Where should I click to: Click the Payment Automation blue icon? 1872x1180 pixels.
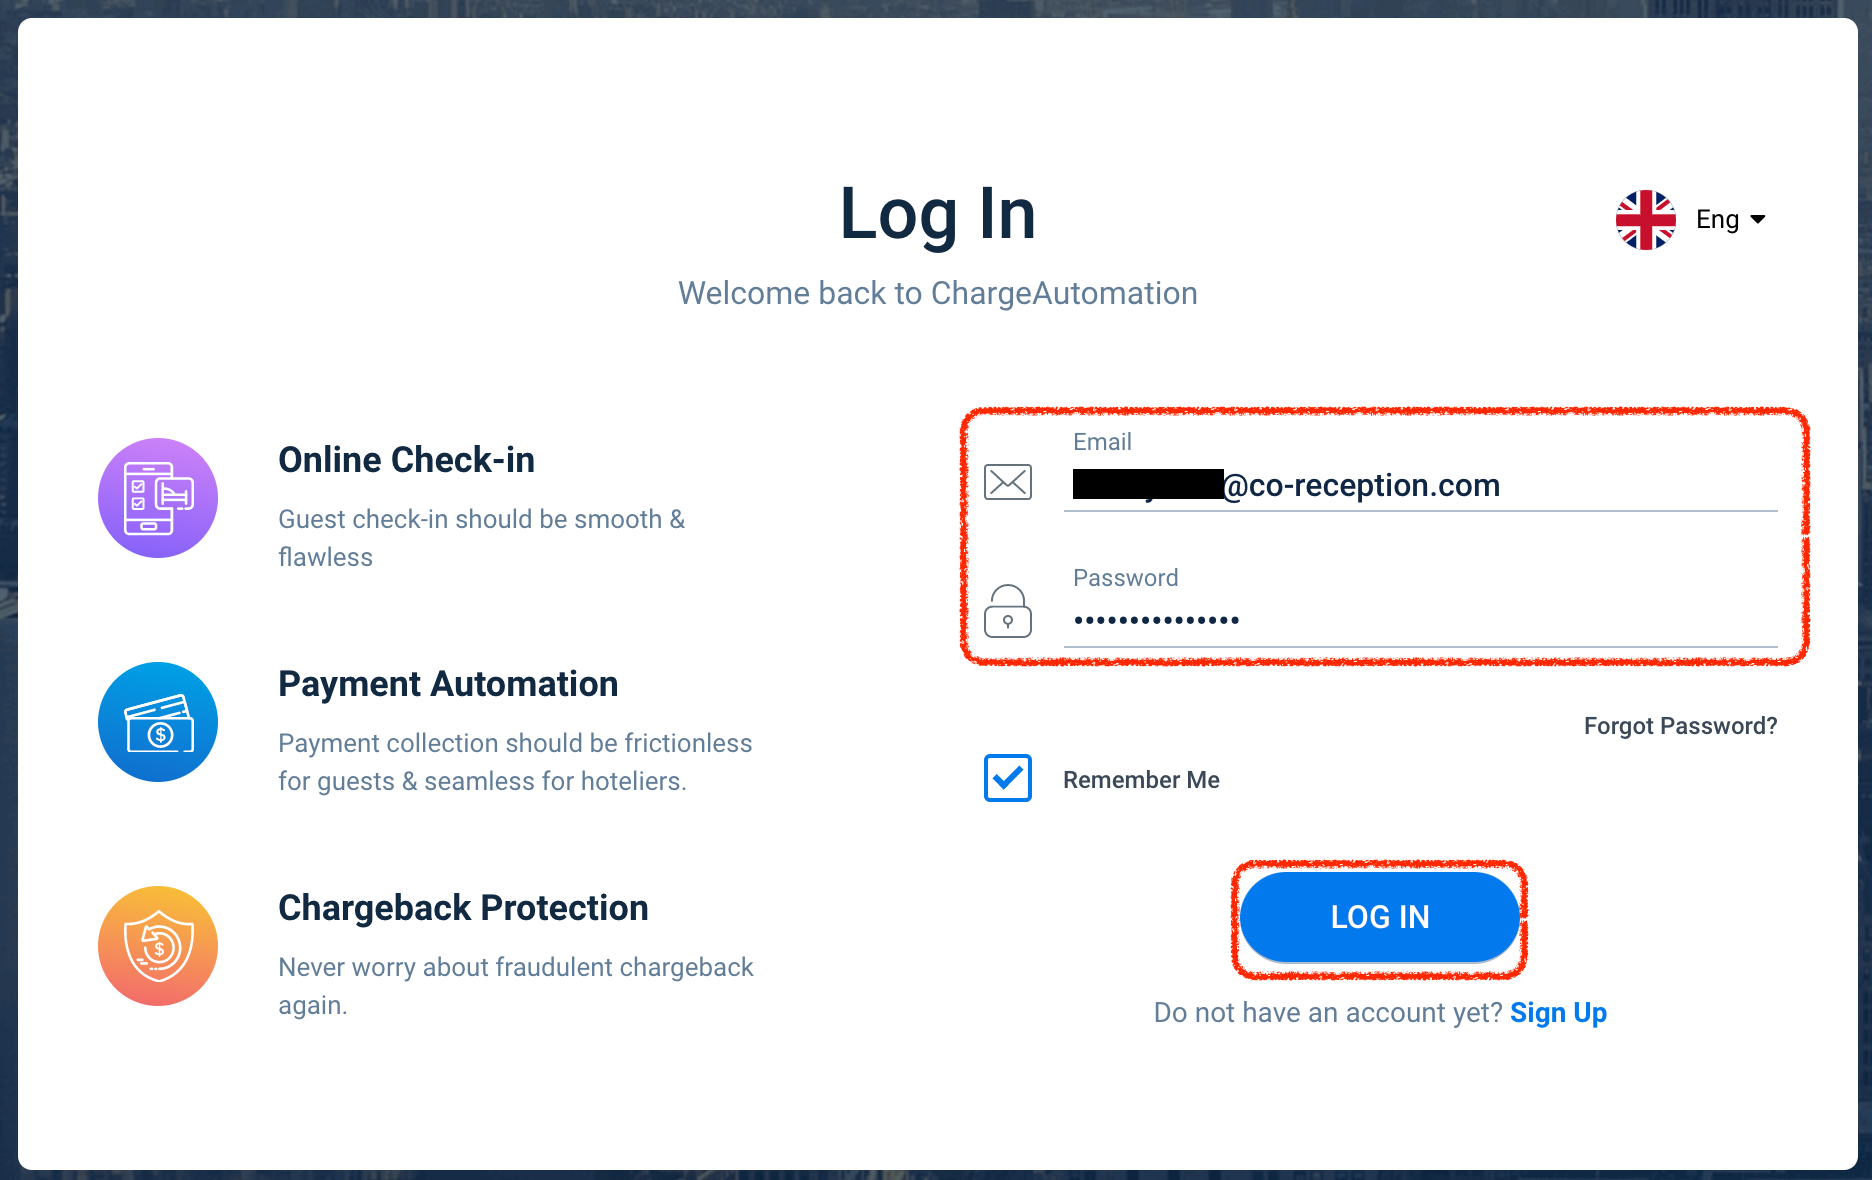(158, 722)
